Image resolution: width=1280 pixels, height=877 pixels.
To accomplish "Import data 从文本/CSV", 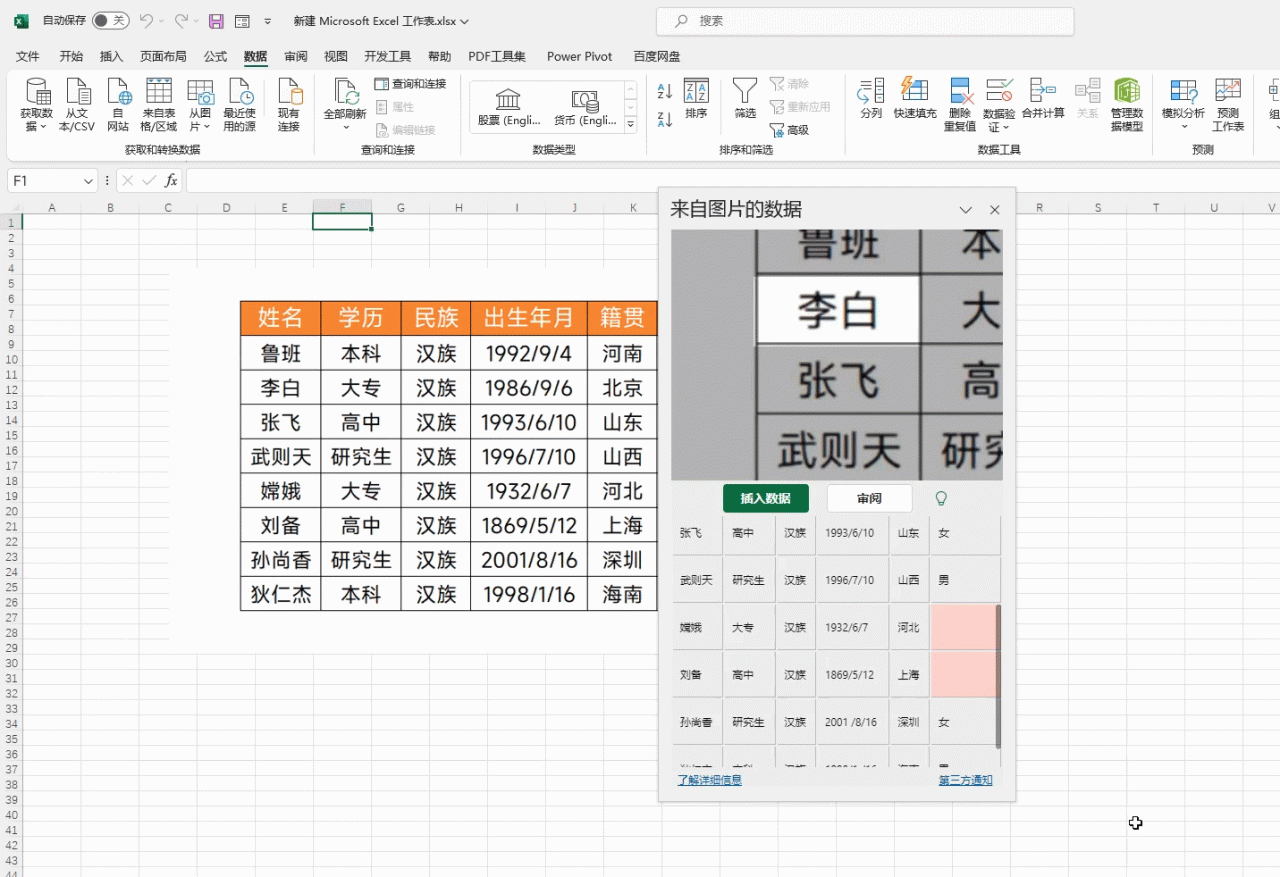I will pyautogui.click(x=77, y=105).
